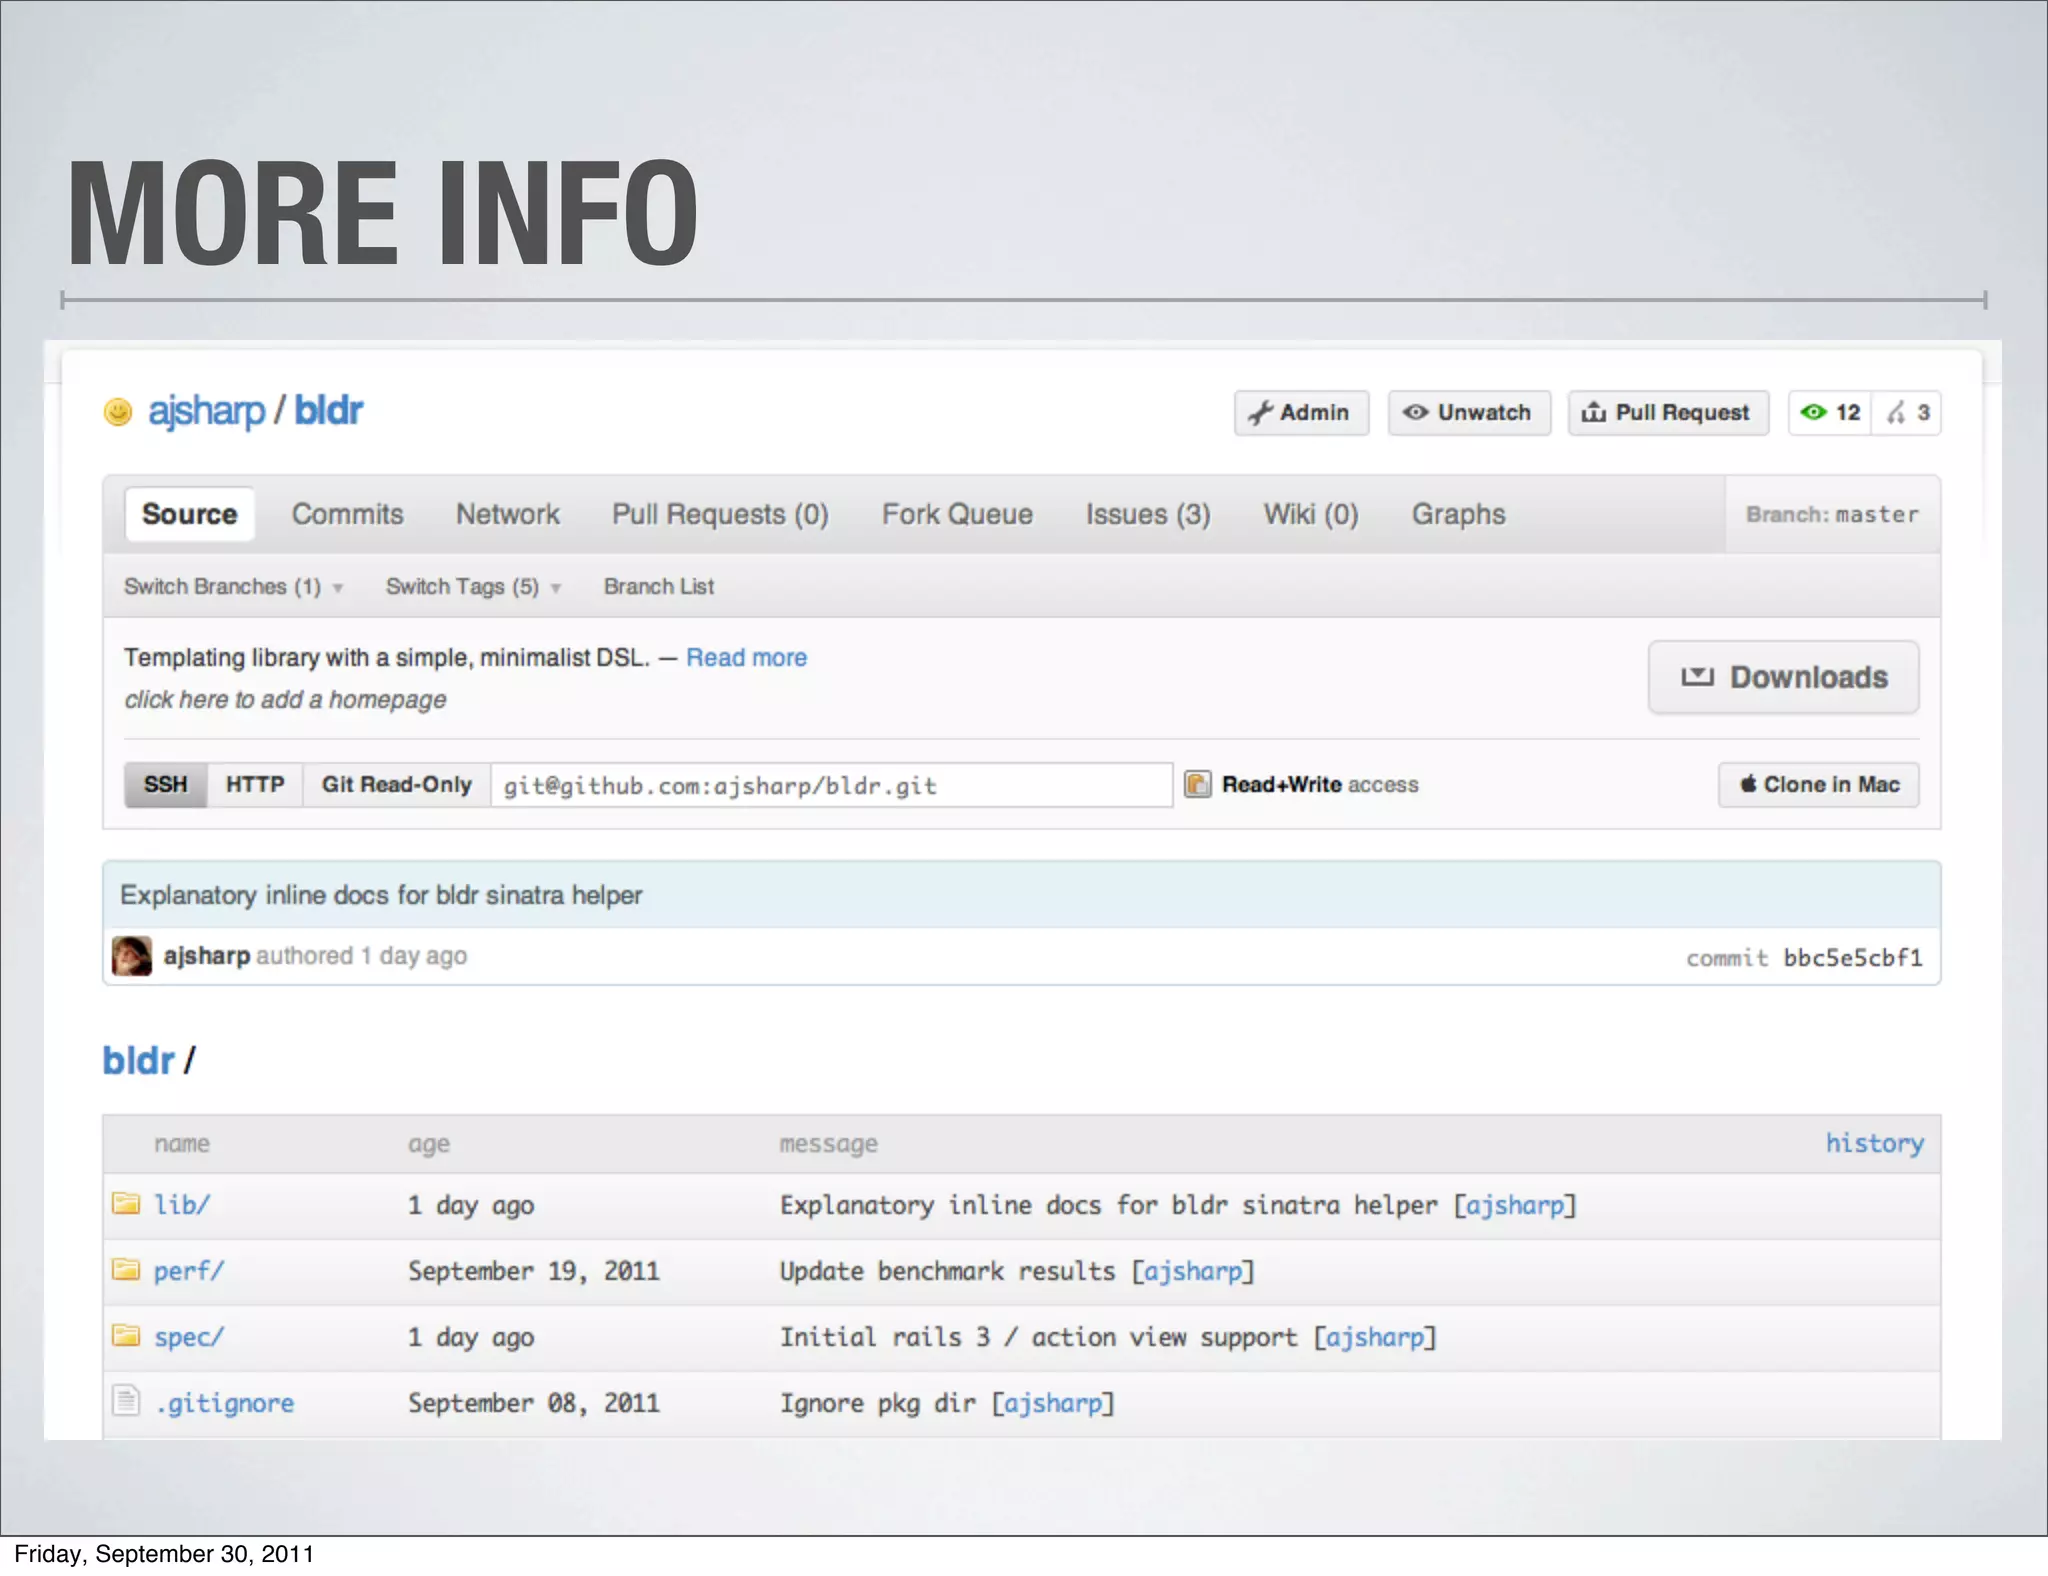The width and height of the screenshot is (2048, 1576).
Task: Open the 'Update benchmark results' commit message
Action: 947,1271
